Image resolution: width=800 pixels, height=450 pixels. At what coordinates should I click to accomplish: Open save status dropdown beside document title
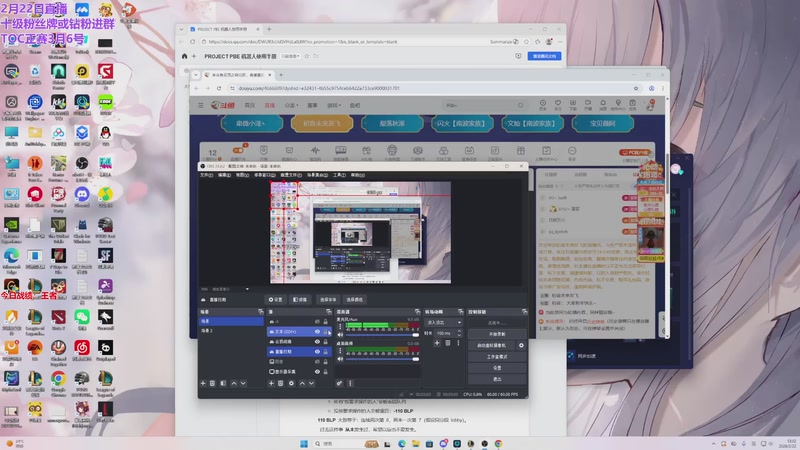[x=291, y=56]
